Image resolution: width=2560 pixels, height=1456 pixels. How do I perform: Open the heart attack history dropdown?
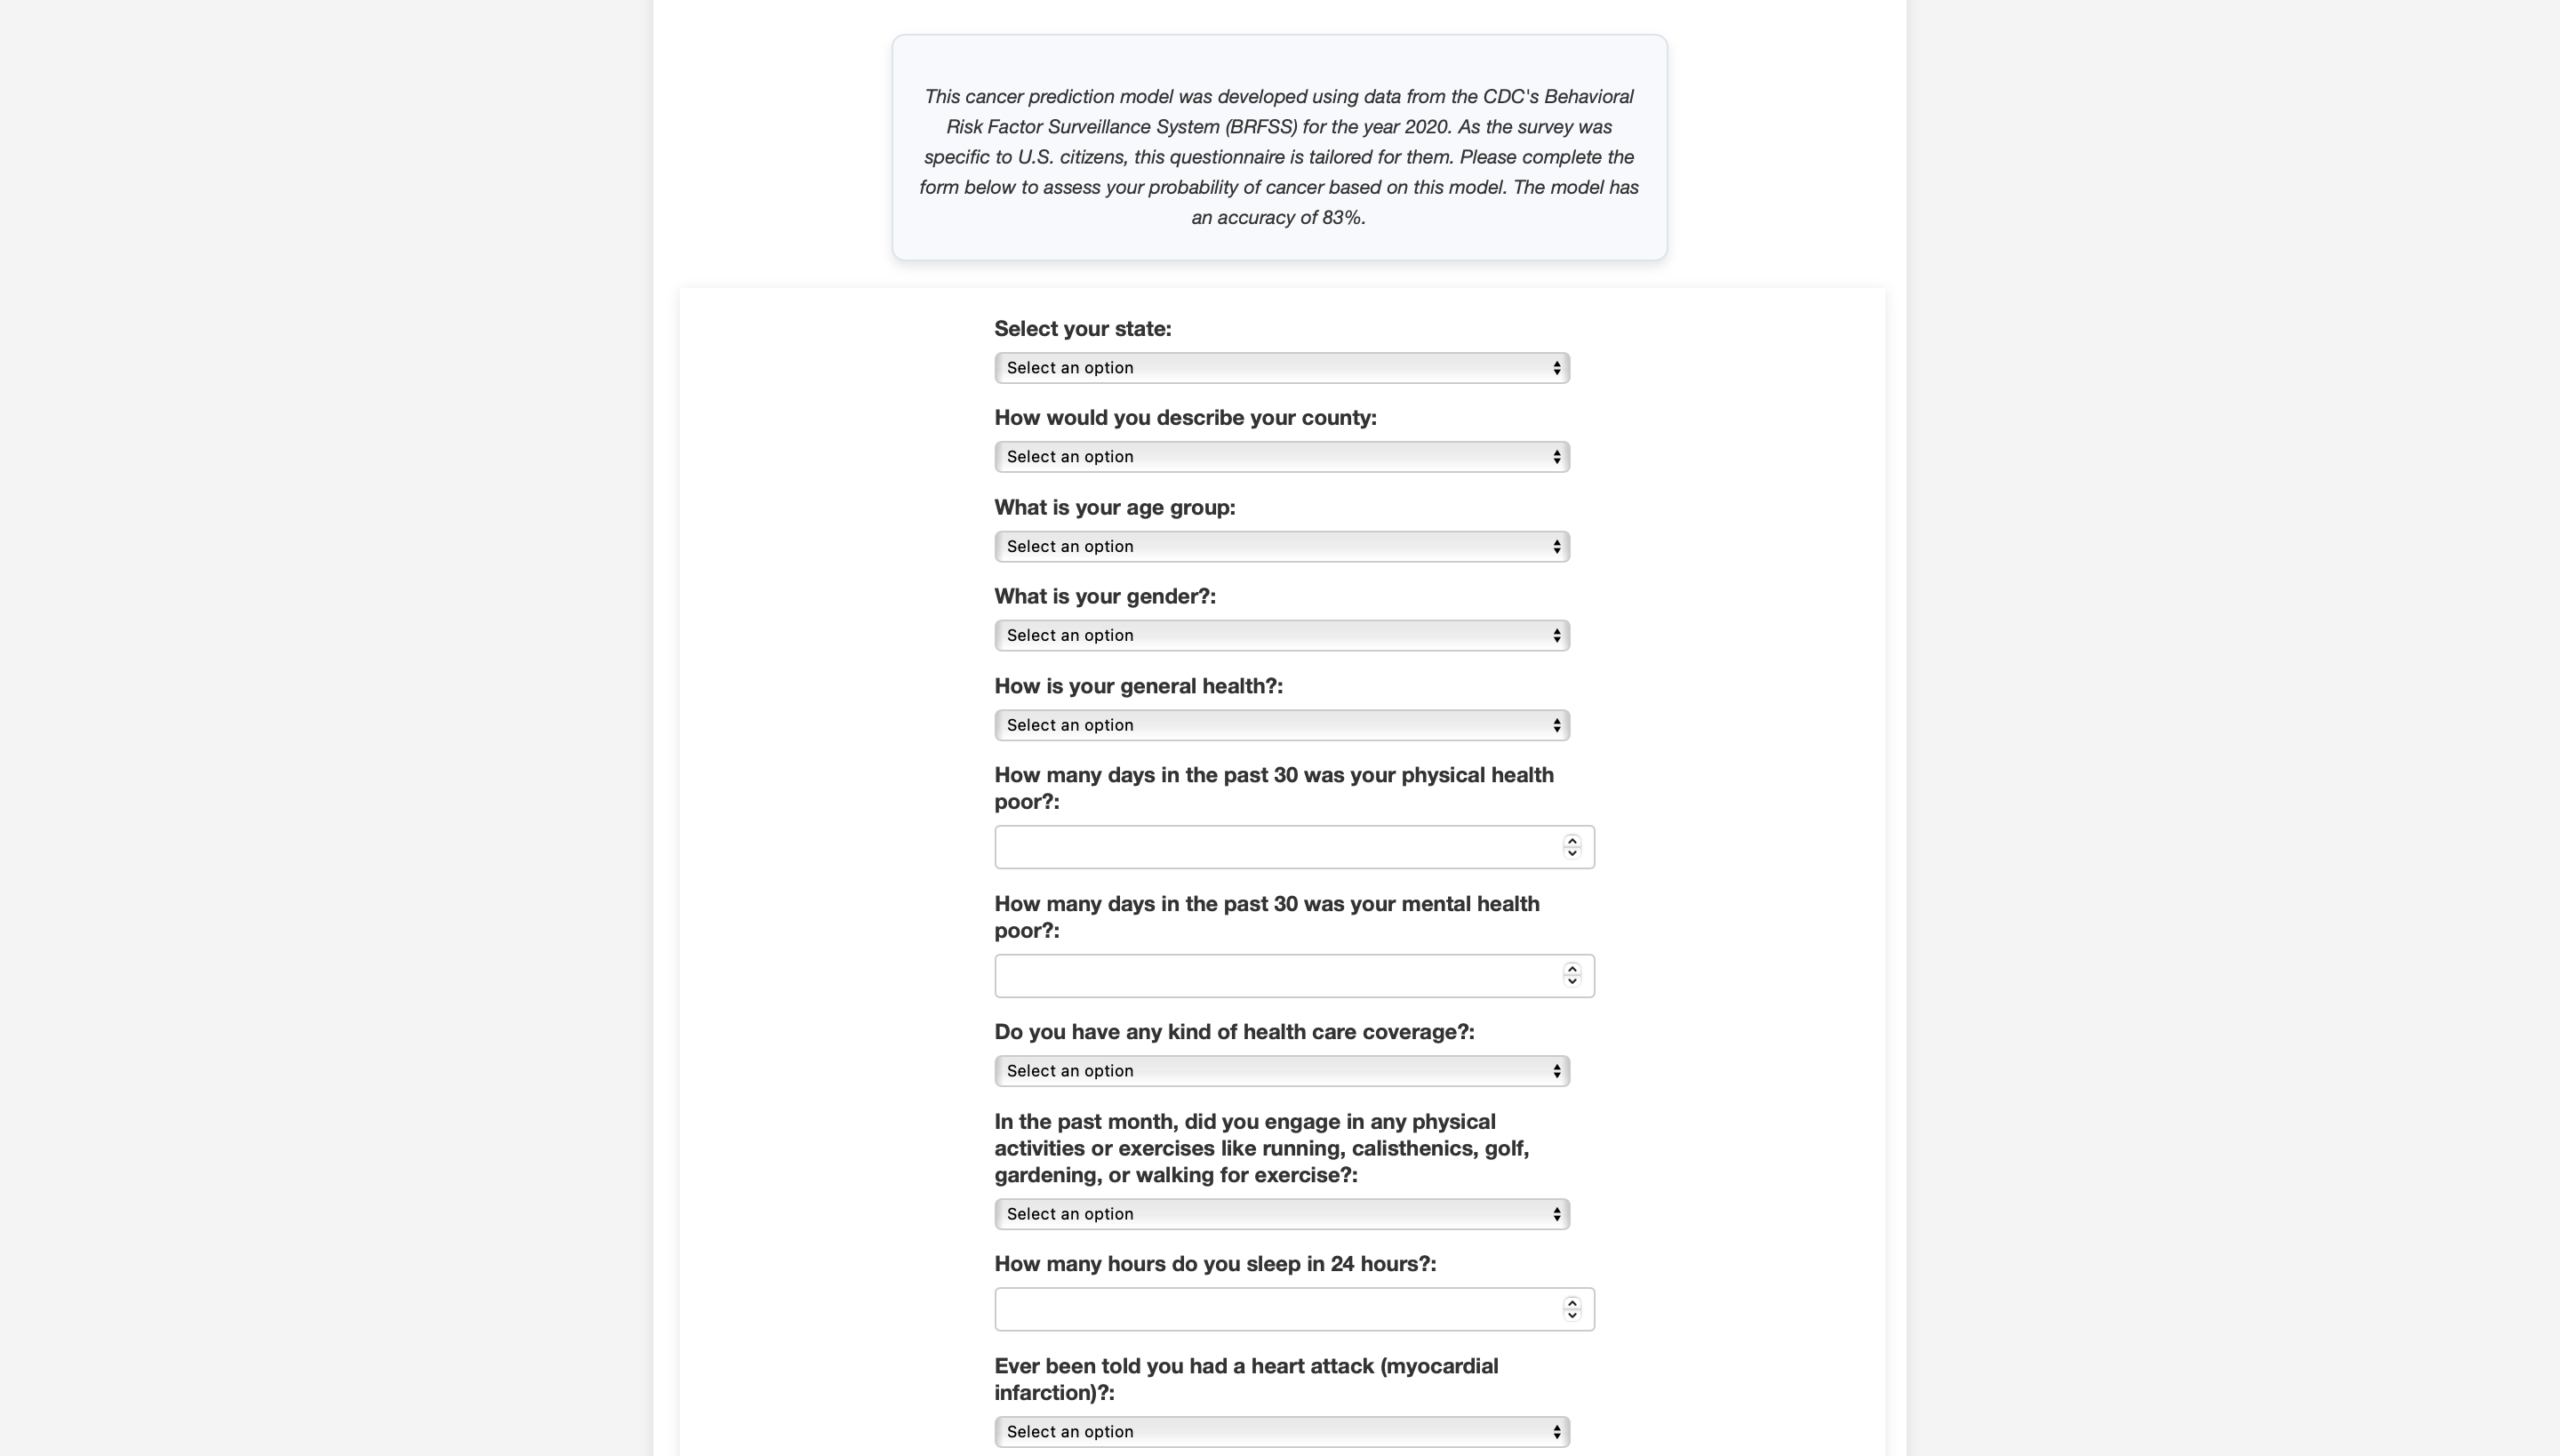pos(1281,1432)
